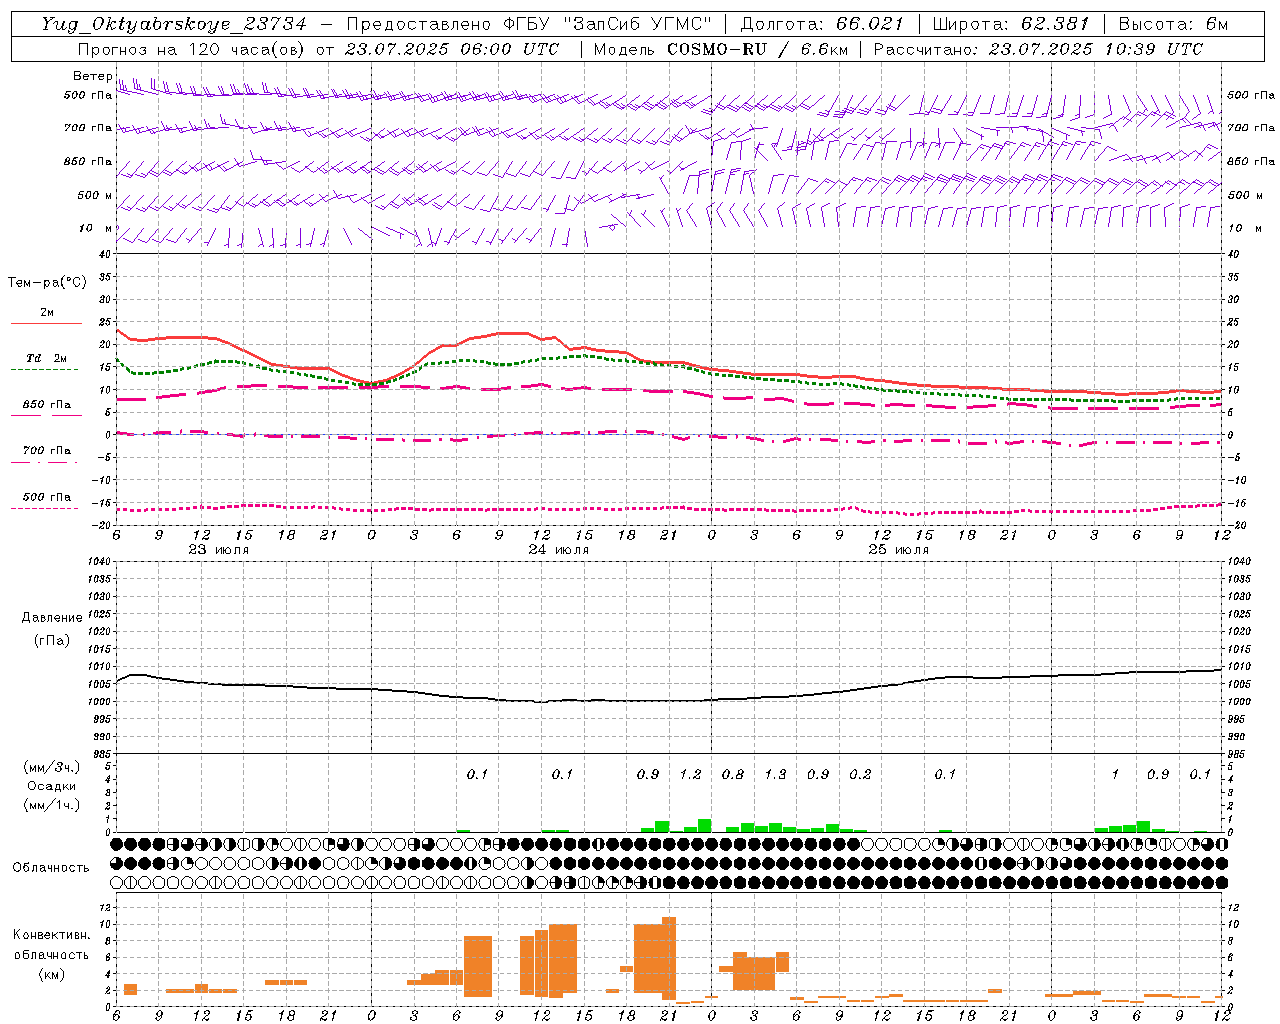Click the 700 гПа temperature legend entry
This screenshot has height=1024, width=1280.
coord(46,451)
